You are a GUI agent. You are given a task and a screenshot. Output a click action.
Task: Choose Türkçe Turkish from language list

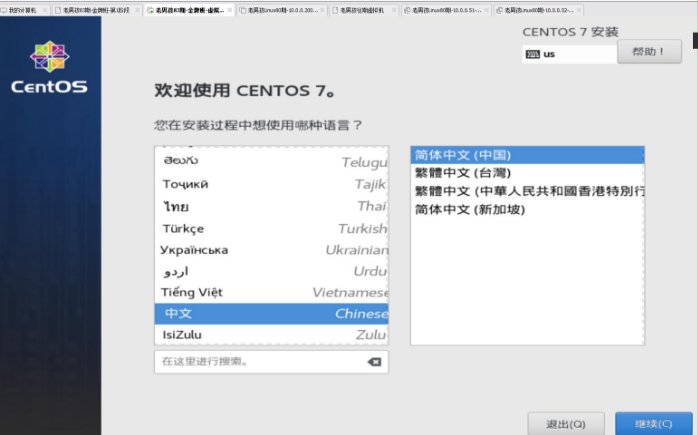(270, 228)
